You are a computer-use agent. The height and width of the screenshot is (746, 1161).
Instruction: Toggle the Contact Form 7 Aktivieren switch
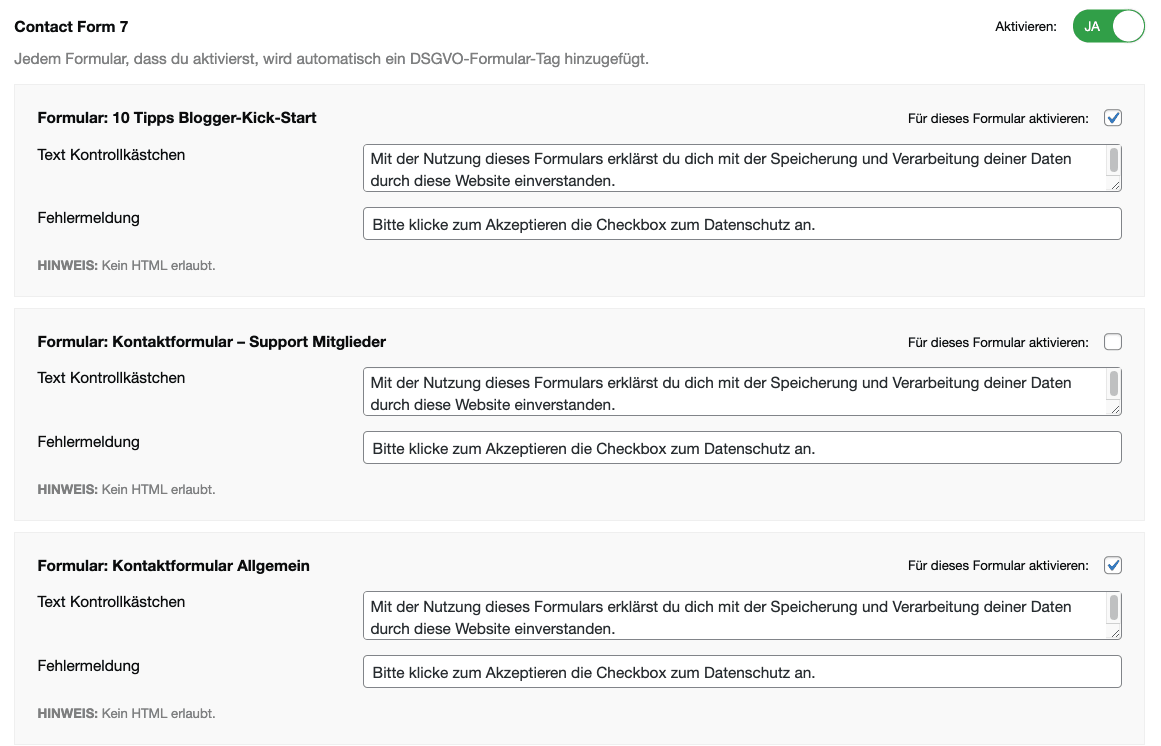coord(1108,27)
